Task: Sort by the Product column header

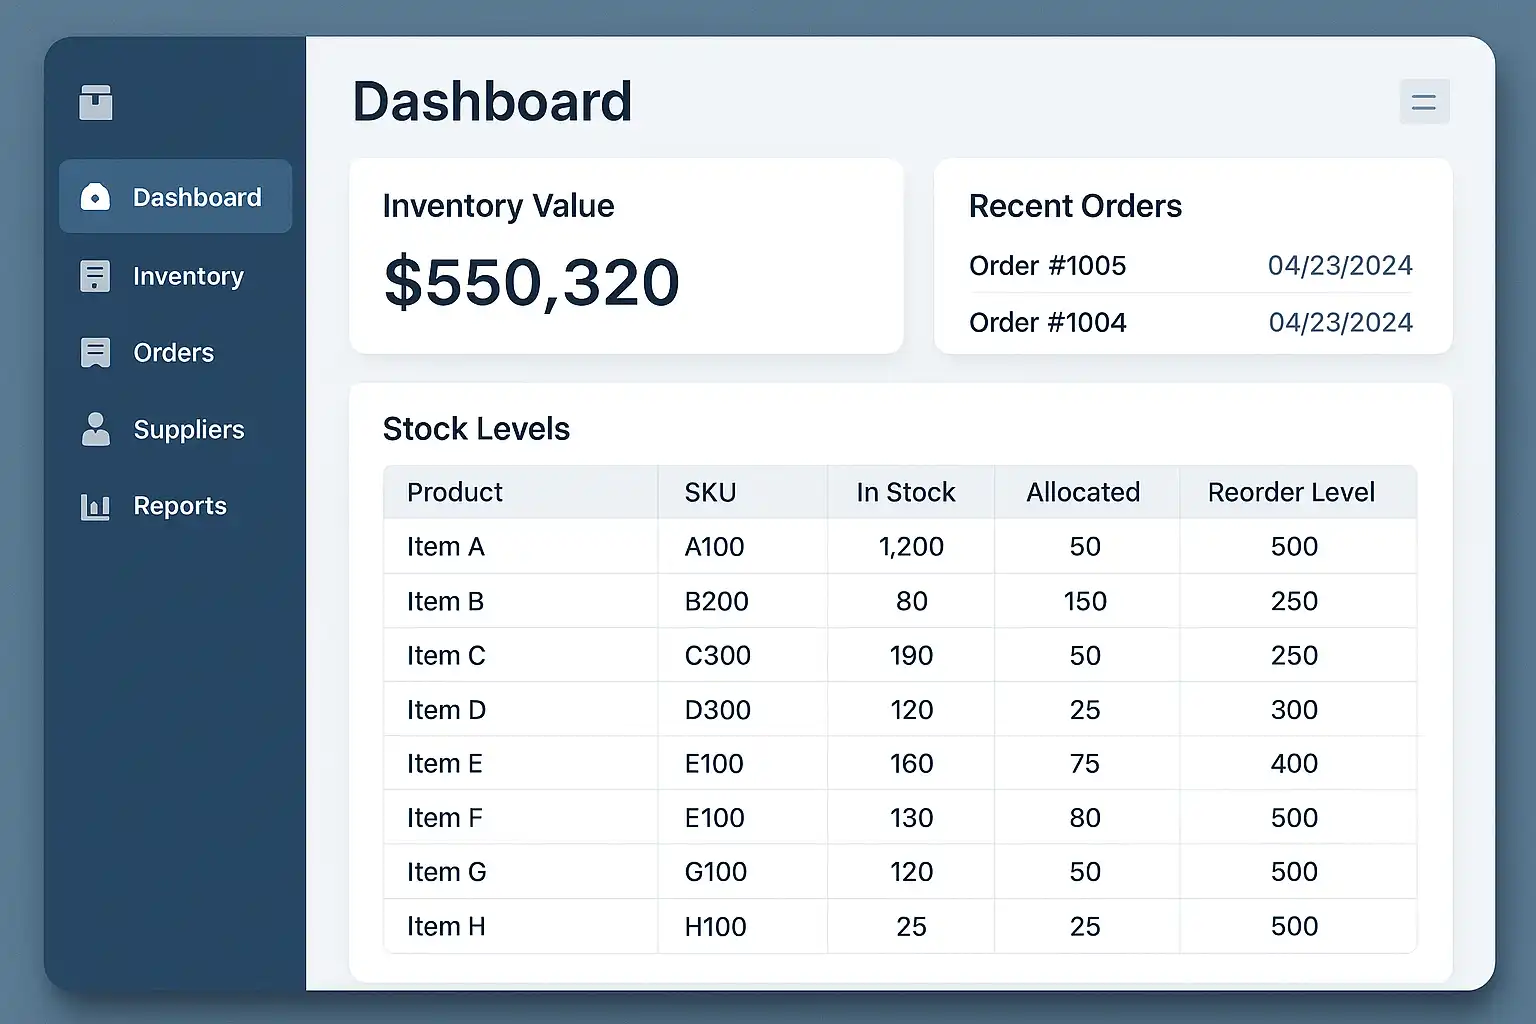Action: 455,492
